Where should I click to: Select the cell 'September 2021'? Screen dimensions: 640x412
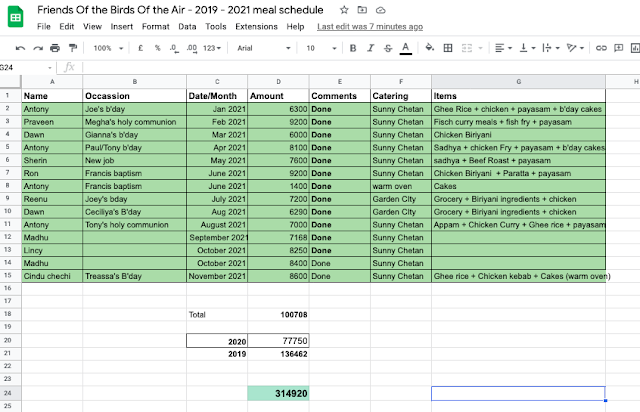point(217,238)
